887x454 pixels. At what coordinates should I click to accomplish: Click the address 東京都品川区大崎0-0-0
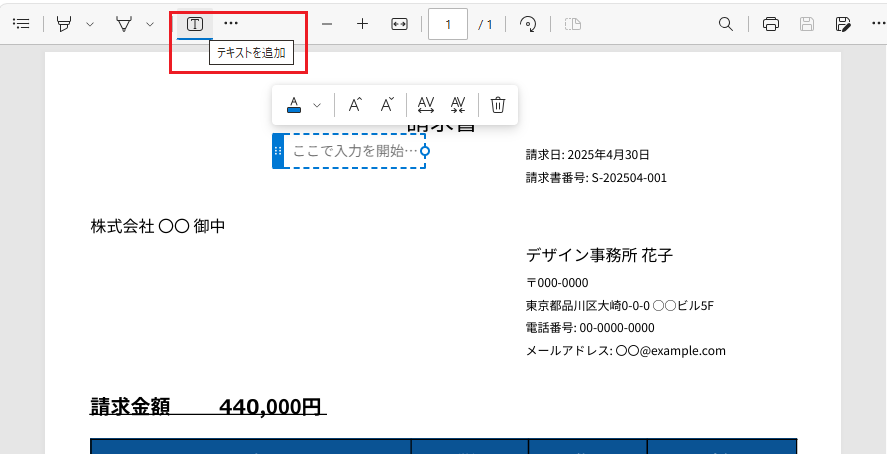(588, 306)
